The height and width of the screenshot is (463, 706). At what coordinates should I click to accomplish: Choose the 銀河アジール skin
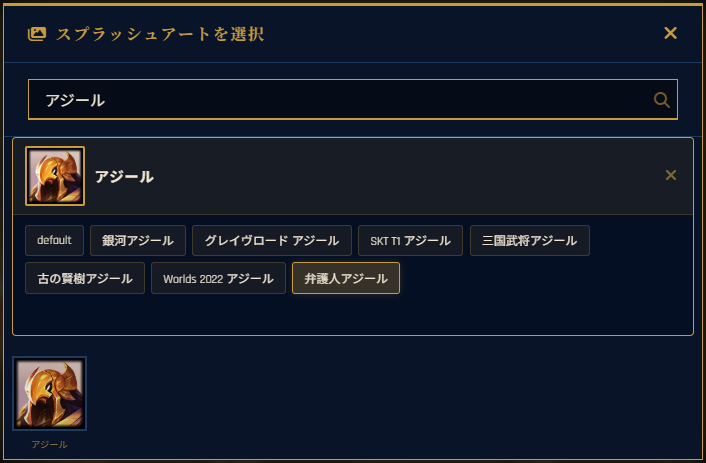(x=138, y=241)
